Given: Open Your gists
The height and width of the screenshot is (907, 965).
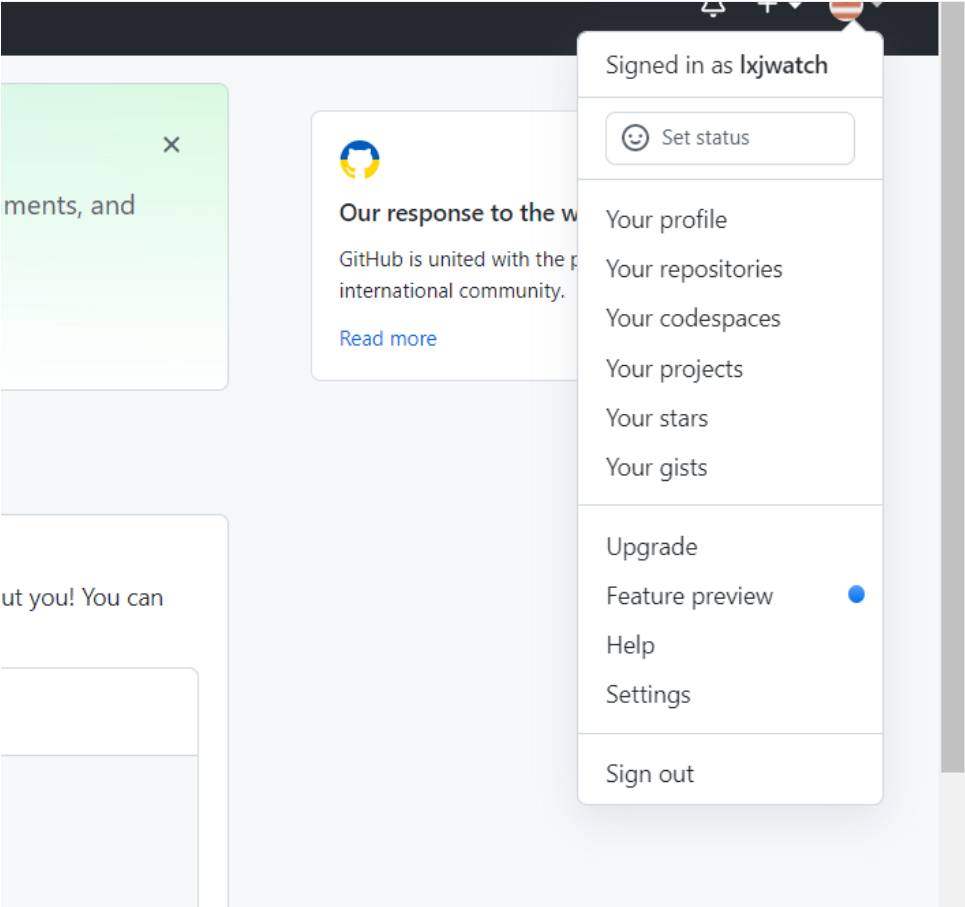Looking at the screenshot, I should (656, 467).
